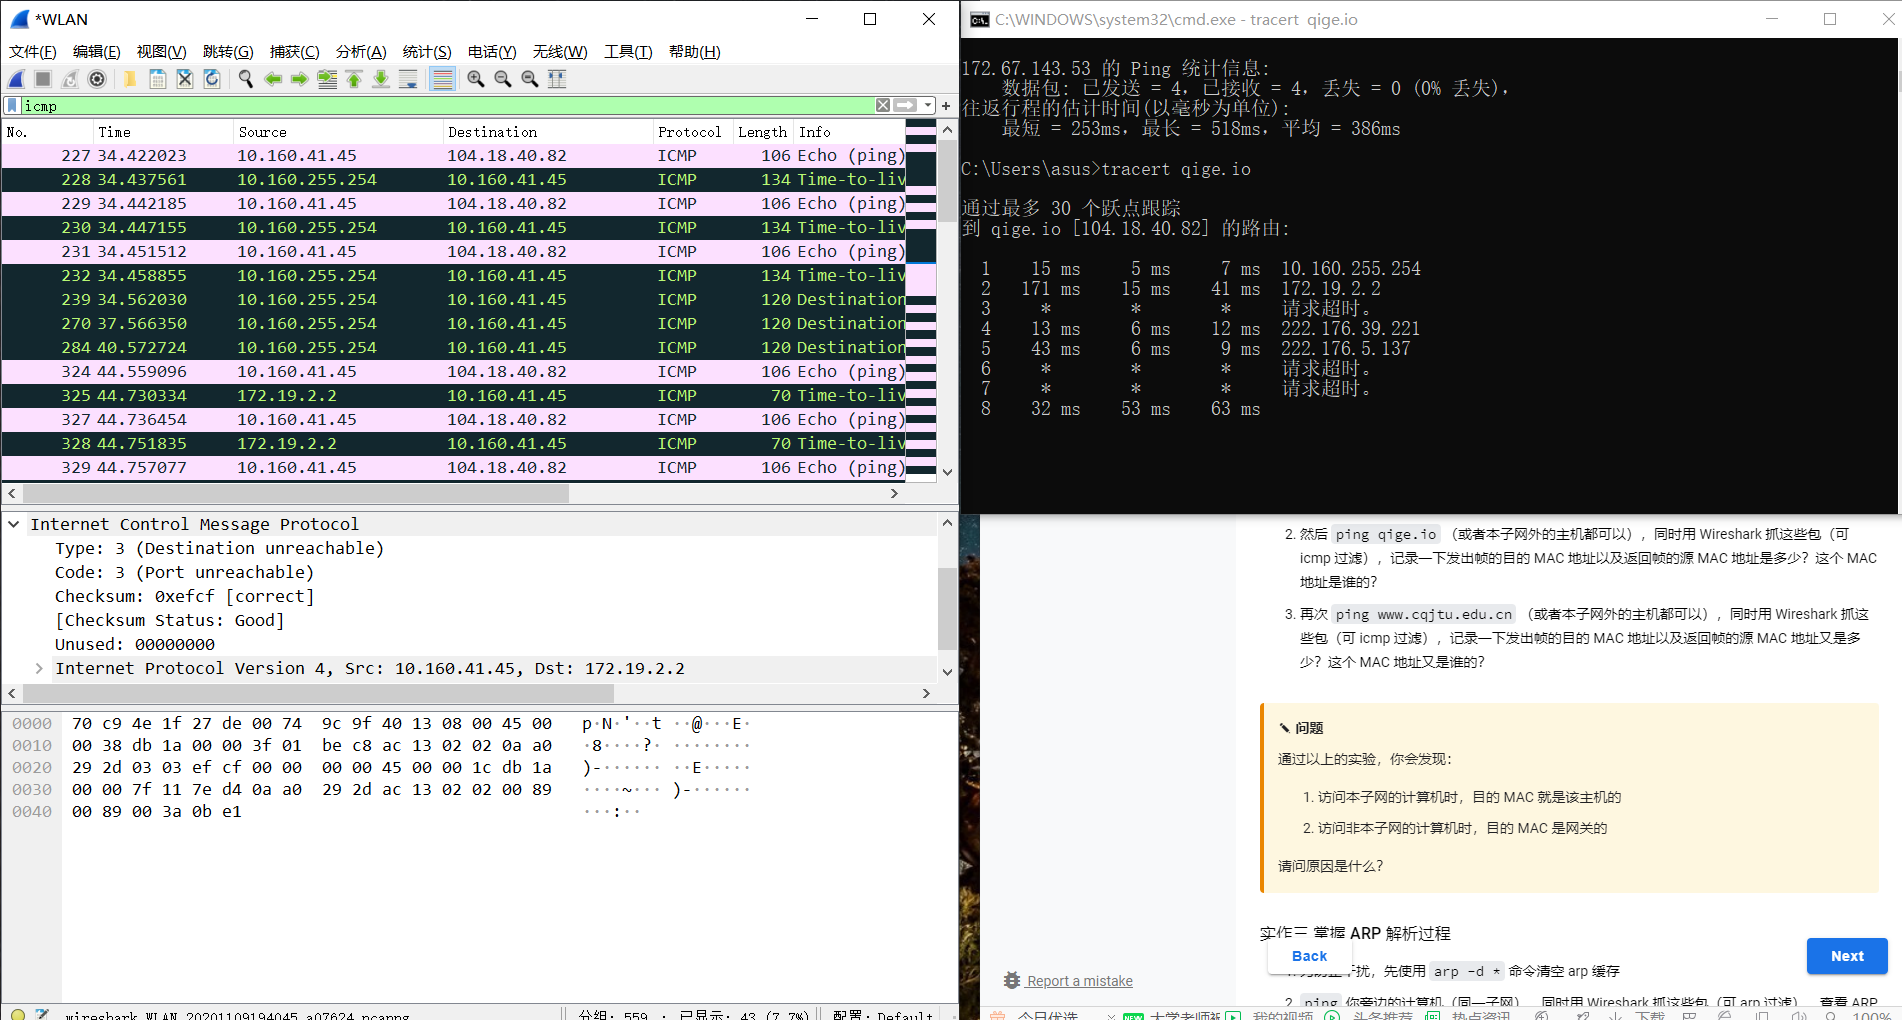Zoom in on packet text
The height and width of the screenshot is (1020, 1902).
476,79
